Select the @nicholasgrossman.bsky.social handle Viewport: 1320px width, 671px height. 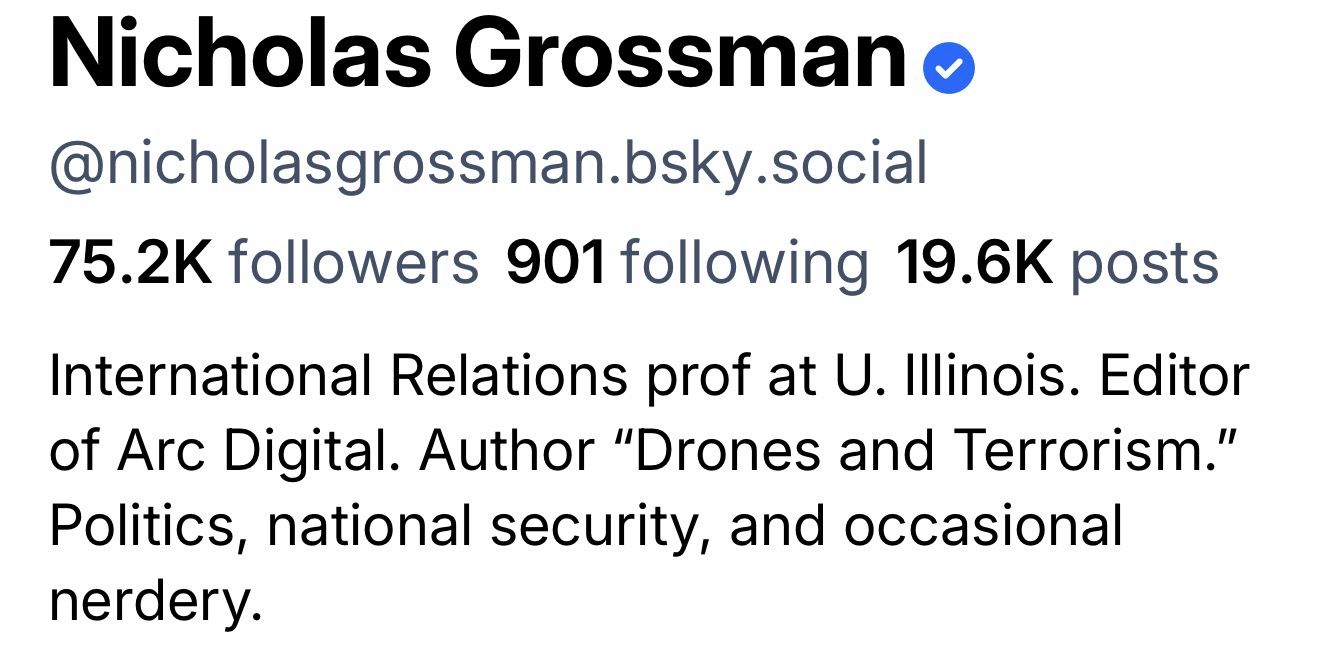pos(488,165)
